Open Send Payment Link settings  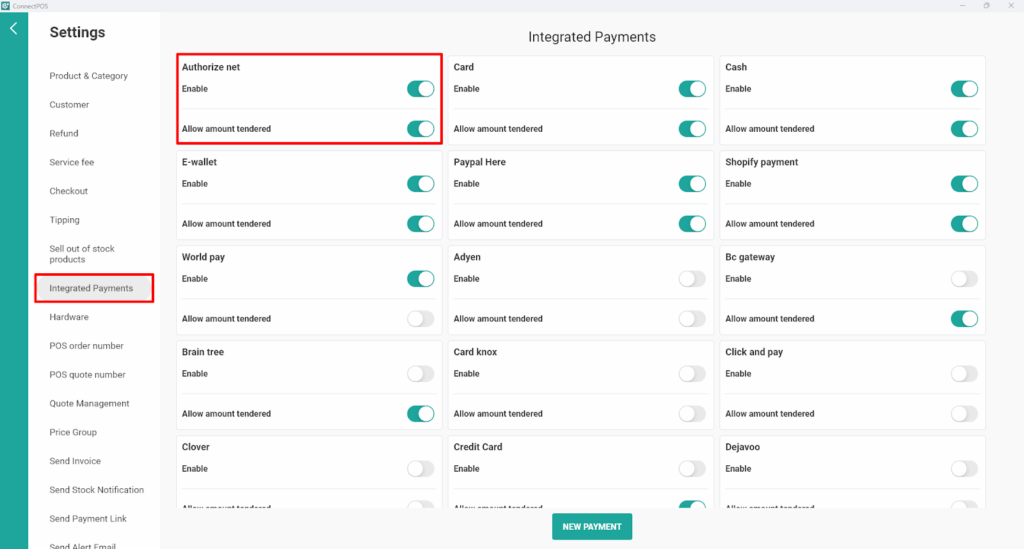tap(88, 519)
